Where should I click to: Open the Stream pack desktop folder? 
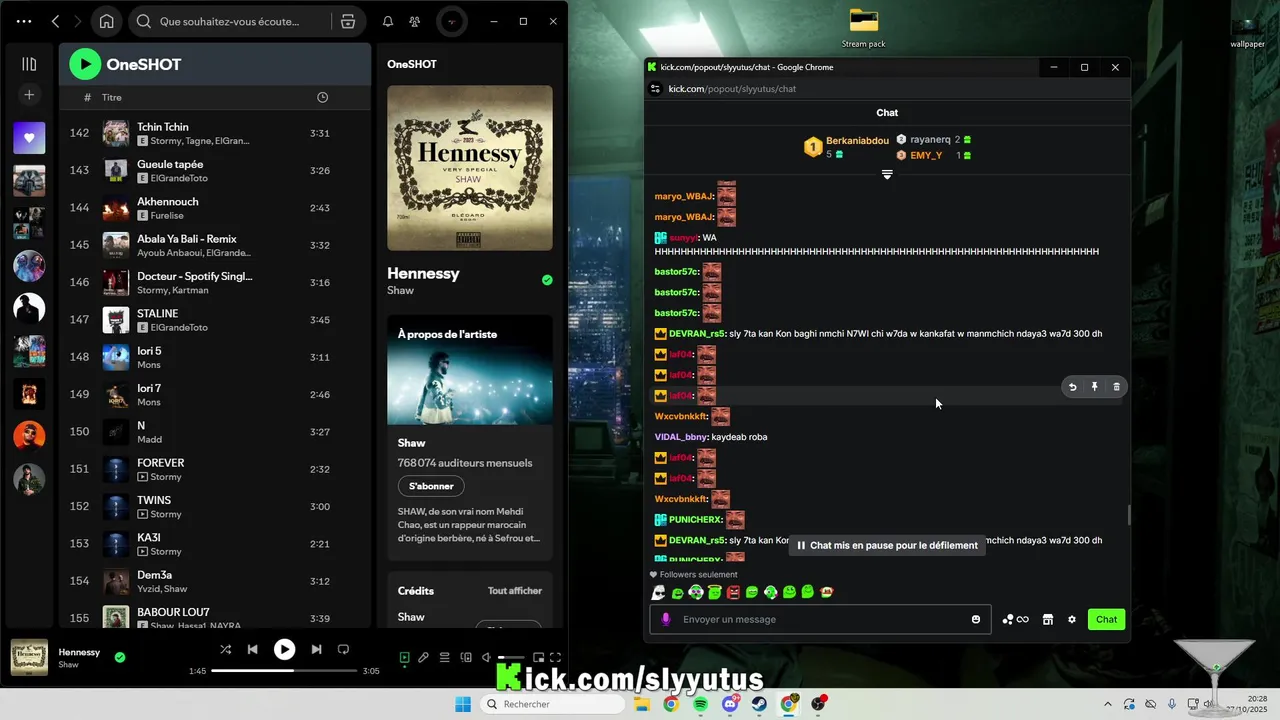click(x=863, y=28)
